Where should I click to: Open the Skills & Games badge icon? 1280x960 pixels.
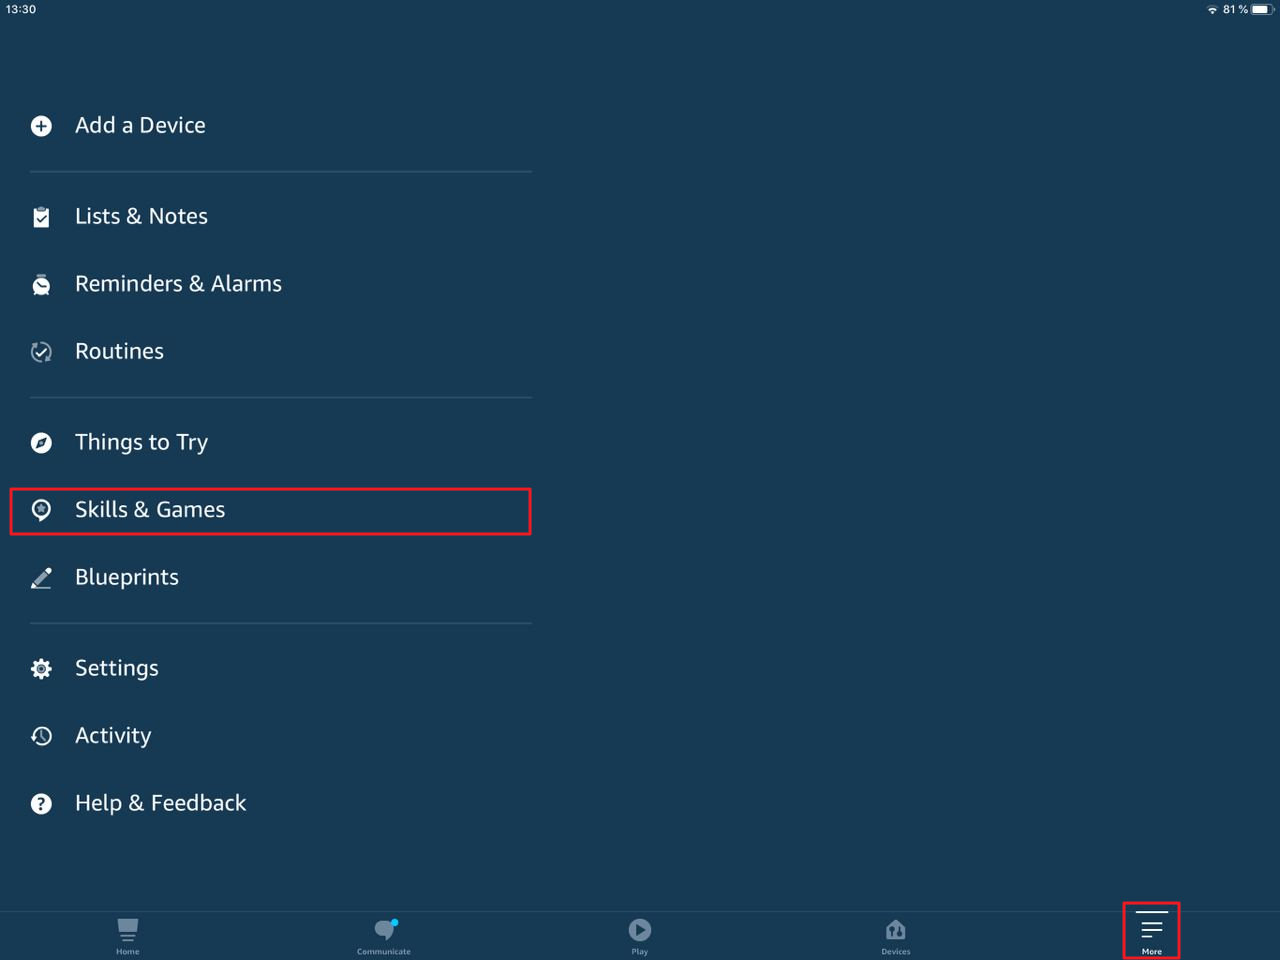[x=41, y=510]
